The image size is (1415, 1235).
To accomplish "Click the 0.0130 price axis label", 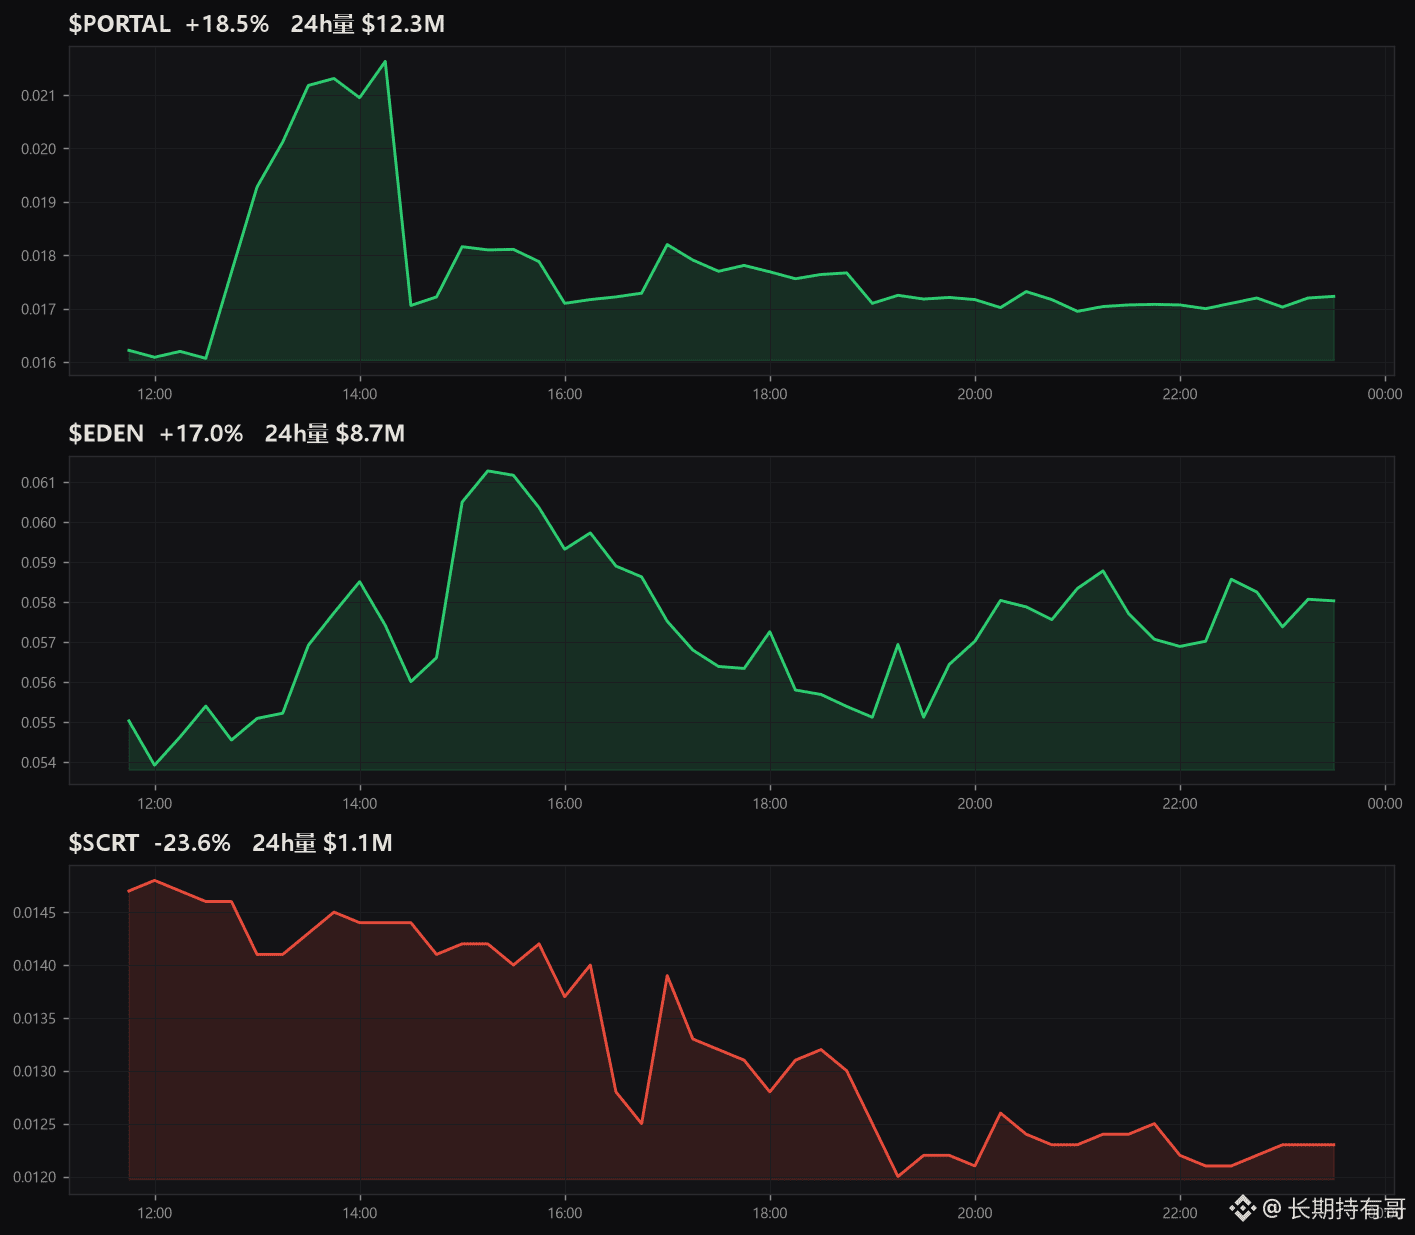I will [x=35, y=1071].
